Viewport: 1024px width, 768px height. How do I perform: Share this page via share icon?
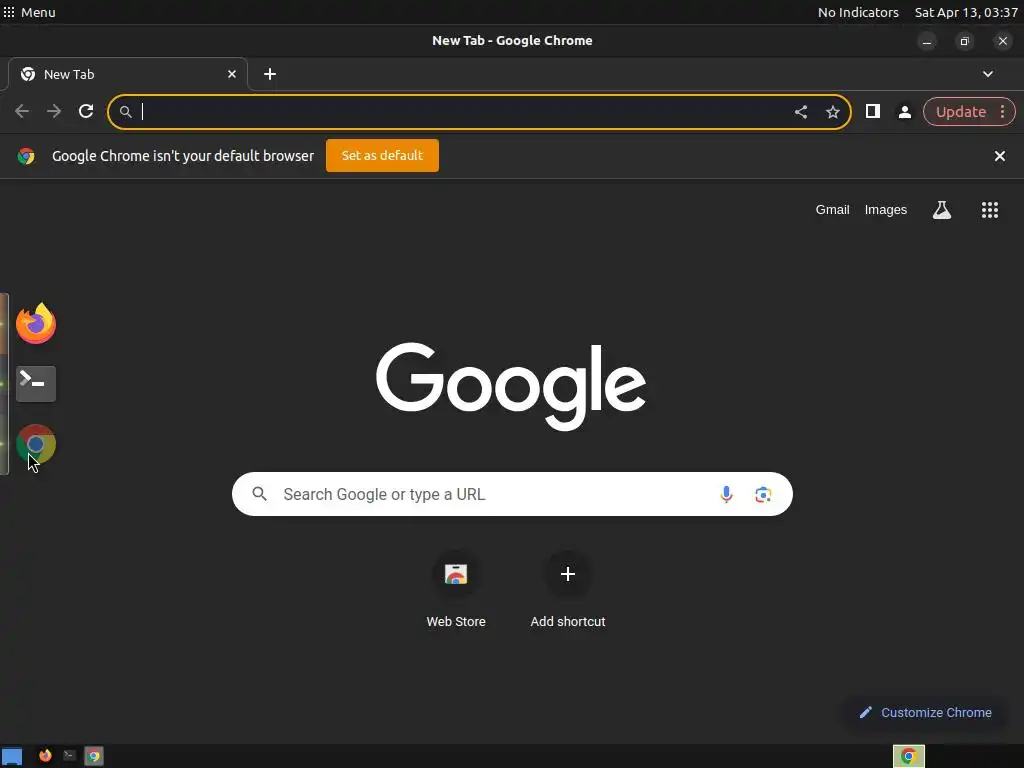coord(801,112)
